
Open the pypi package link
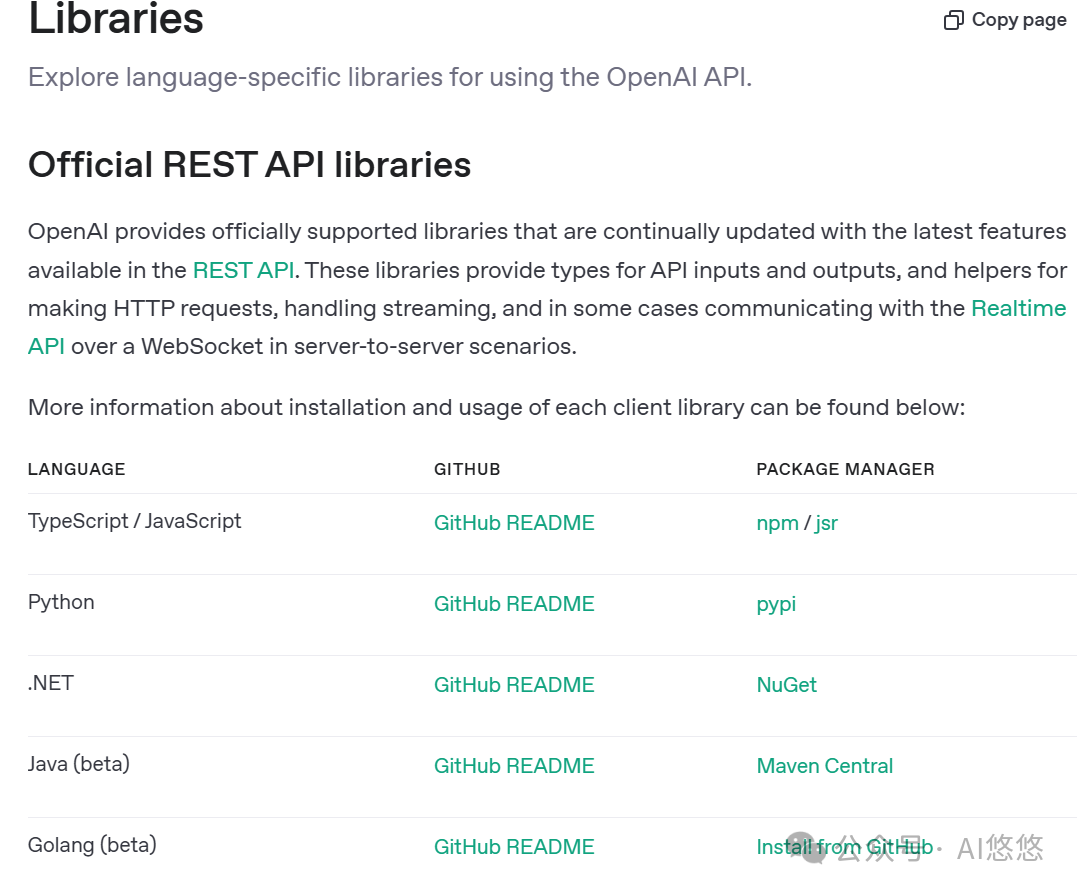pyautogui.click(x=776, y=604)
